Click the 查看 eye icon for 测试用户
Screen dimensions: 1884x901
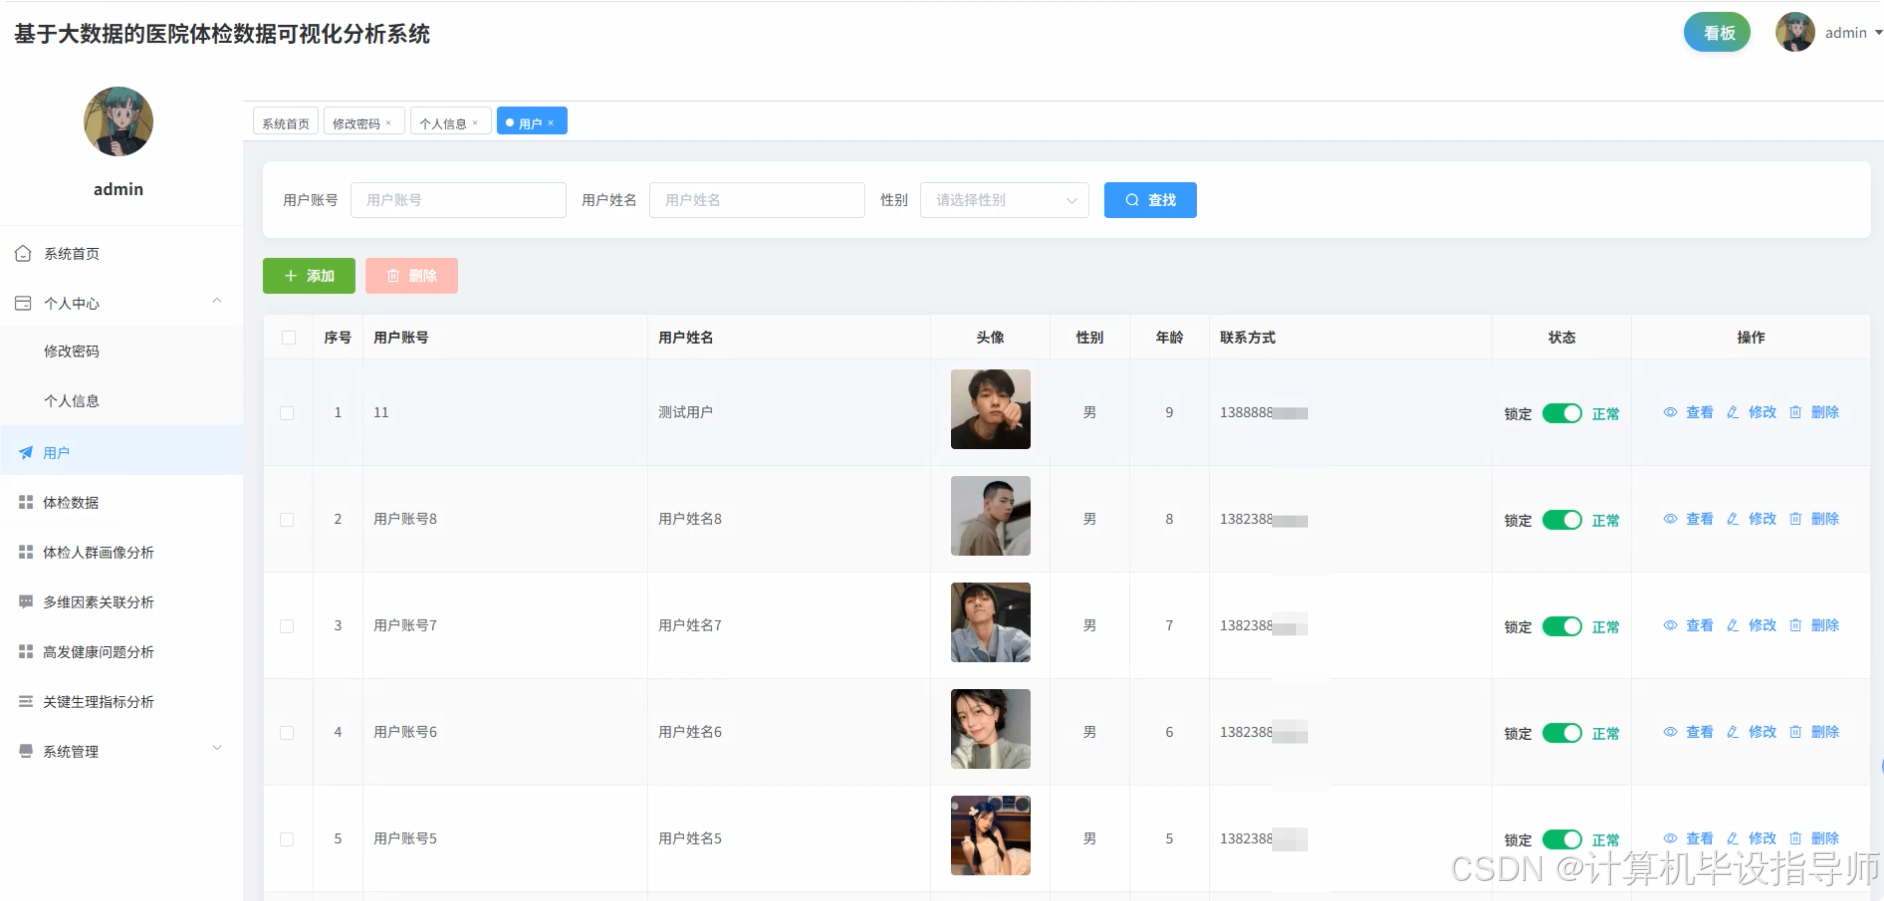coord(1670,412)
